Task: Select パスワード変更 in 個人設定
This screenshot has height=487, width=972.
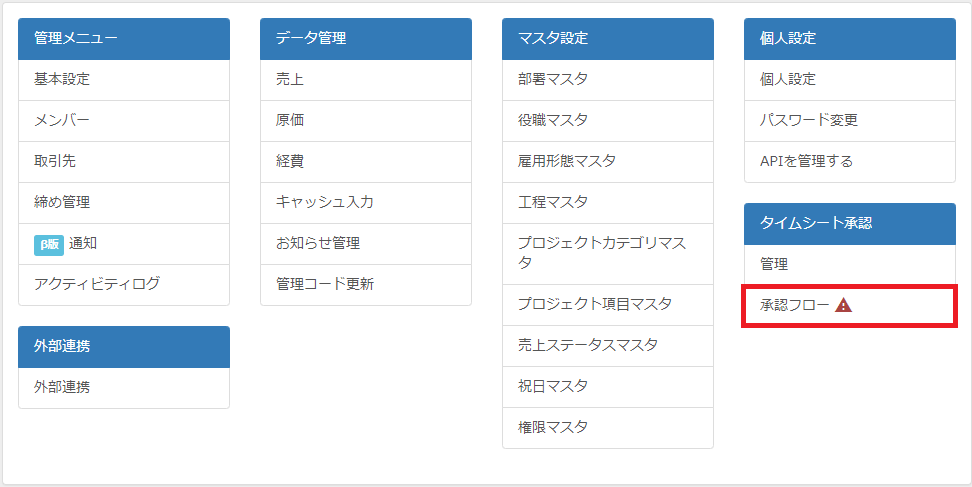Action: pos(849,120)
